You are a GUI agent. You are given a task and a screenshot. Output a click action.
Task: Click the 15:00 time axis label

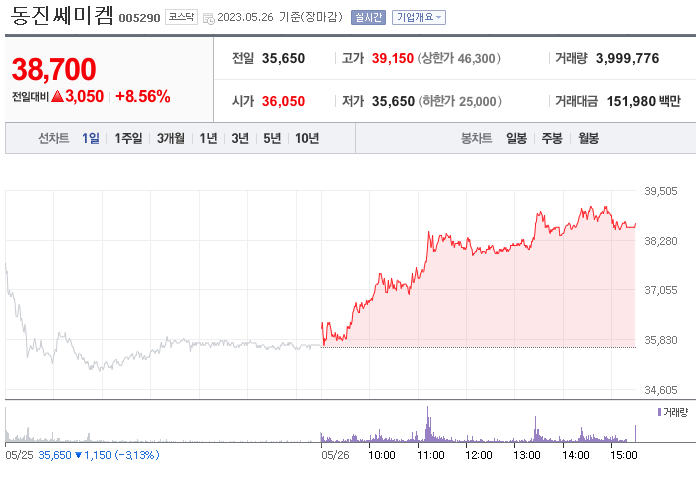tap(623, 455)
